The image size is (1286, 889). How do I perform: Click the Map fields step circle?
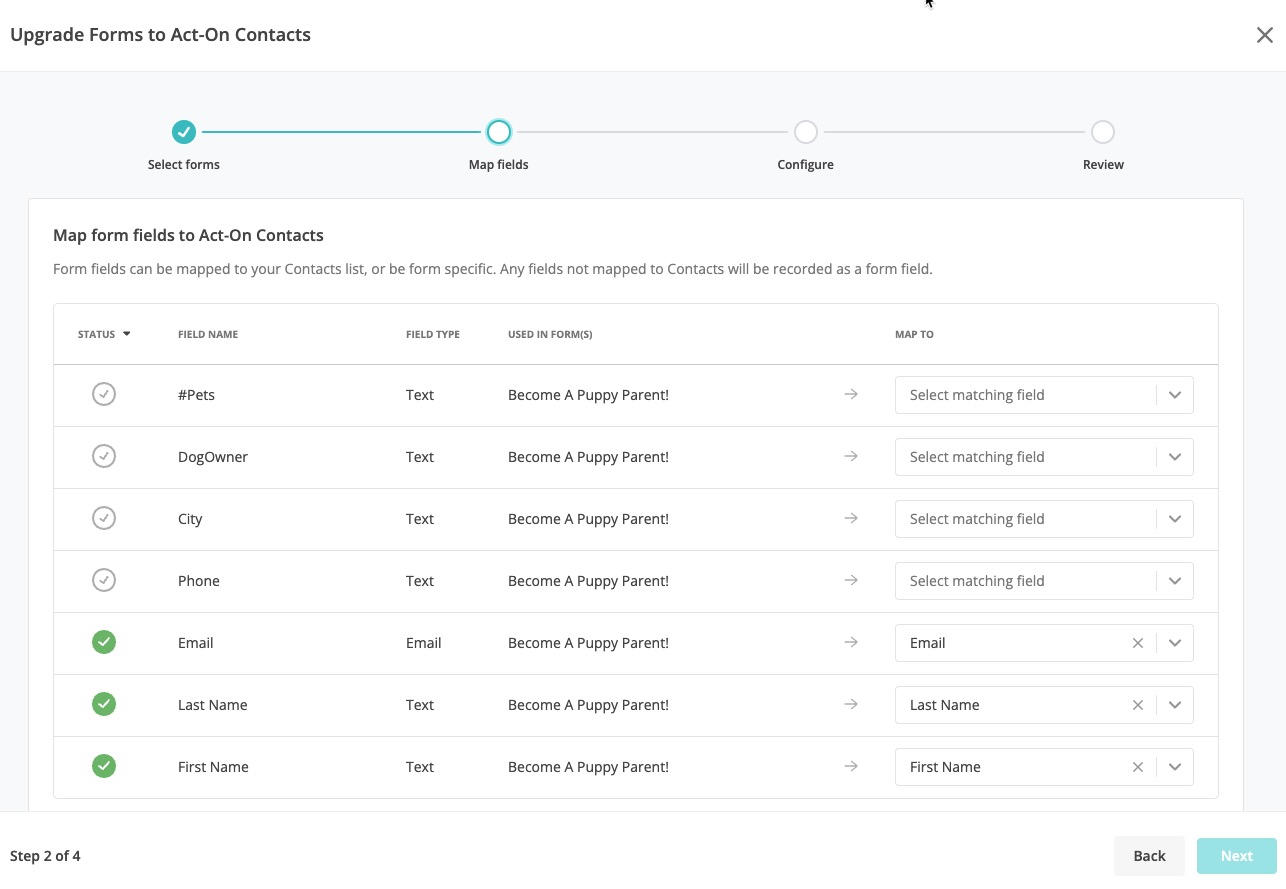coord(498,132)
